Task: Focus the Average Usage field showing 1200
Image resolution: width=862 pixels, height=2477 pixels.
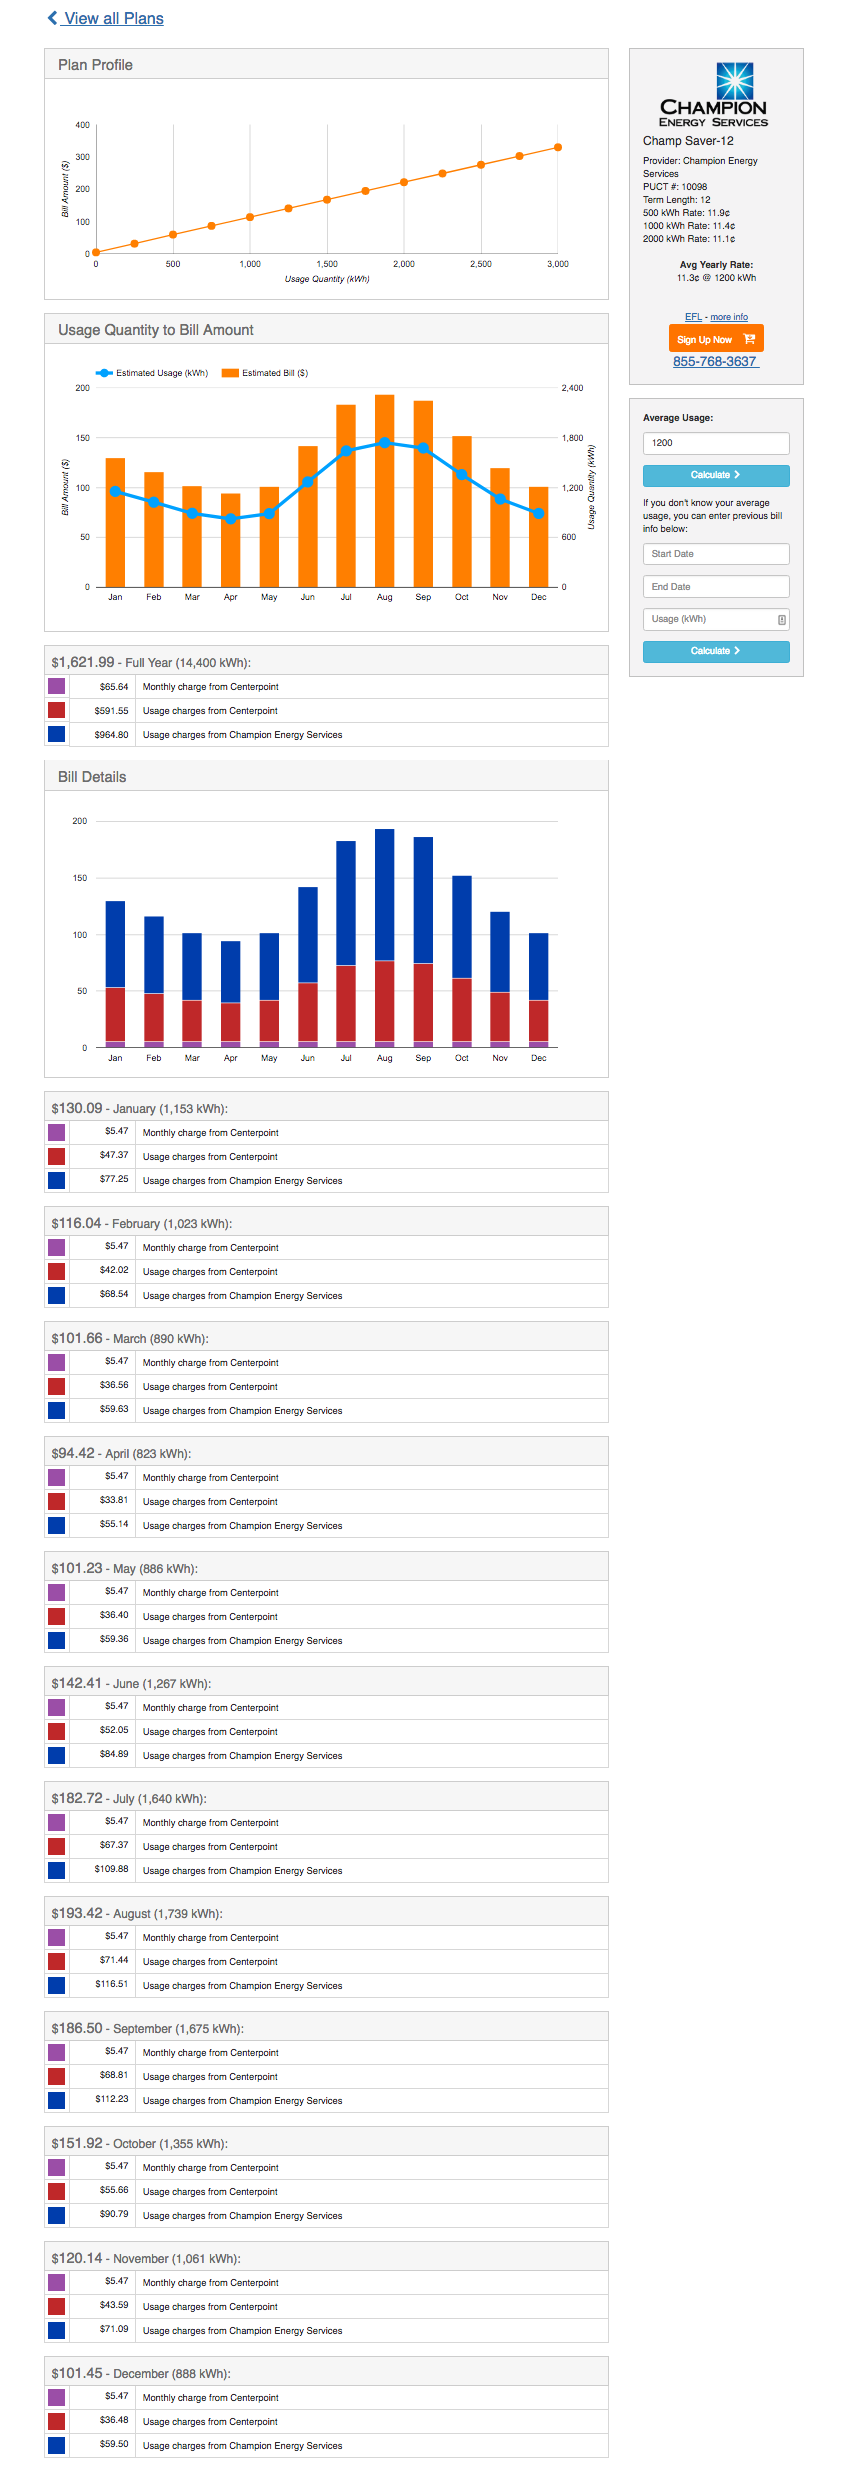Action: [x=715, y=443]
